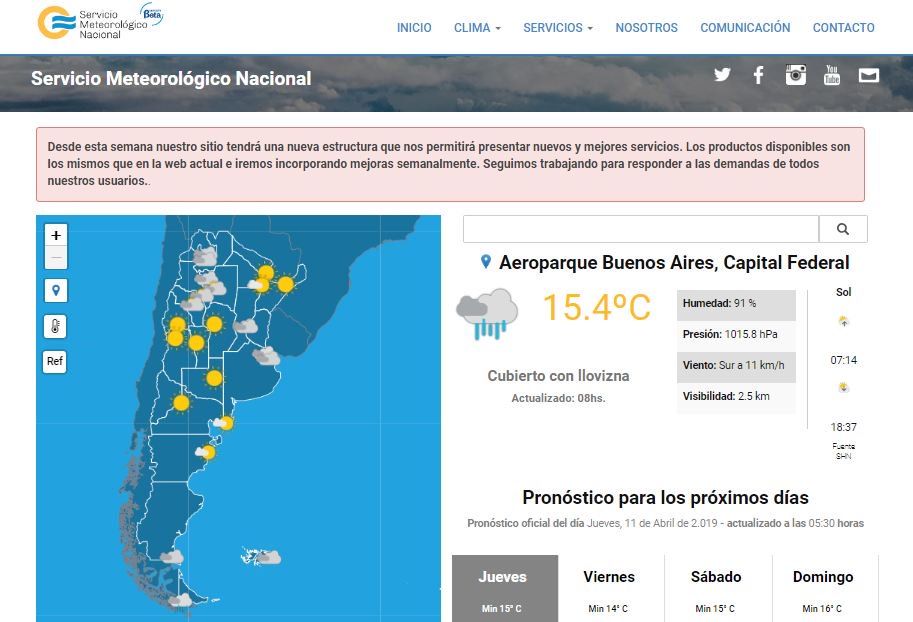Click the magnifying glass search icon
Image resolution: width=913 pixels, height=622 pixels.
click(x=843, y=229)
